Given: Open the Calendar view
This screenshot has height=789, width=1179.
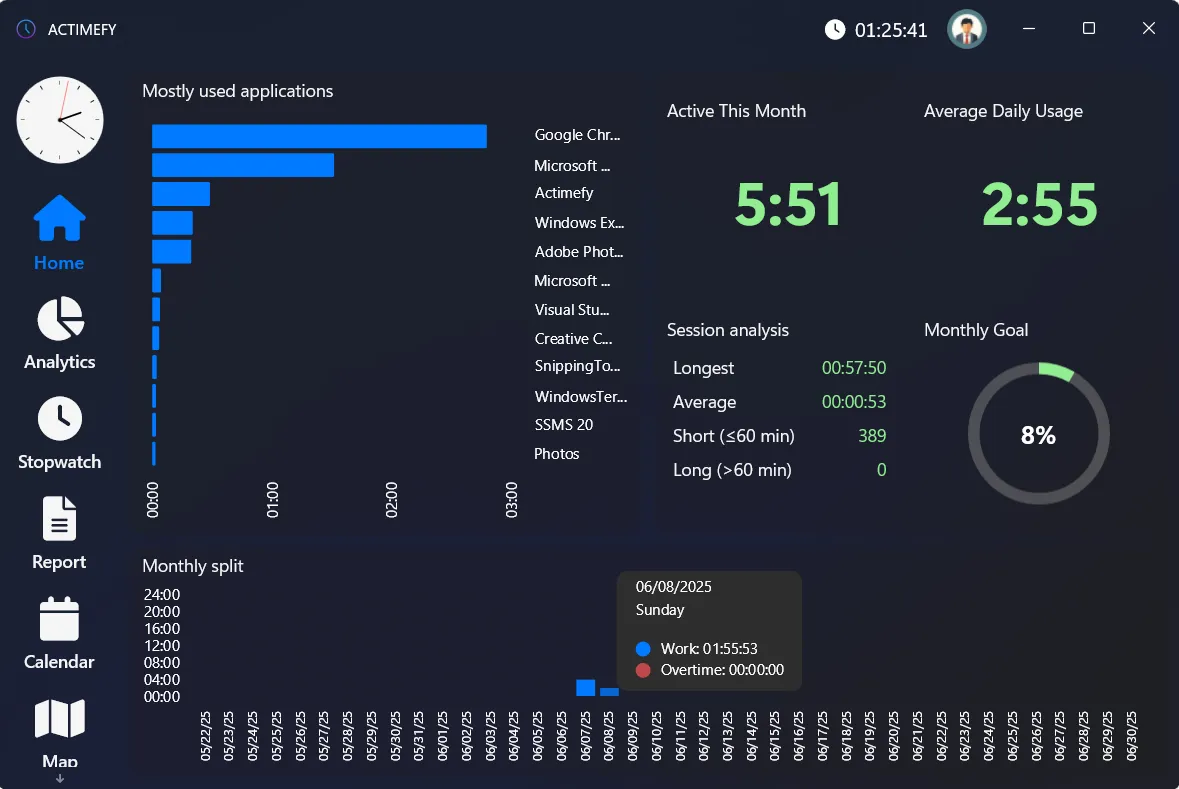Looking at the screenshot, I should [x=58, y=630].
